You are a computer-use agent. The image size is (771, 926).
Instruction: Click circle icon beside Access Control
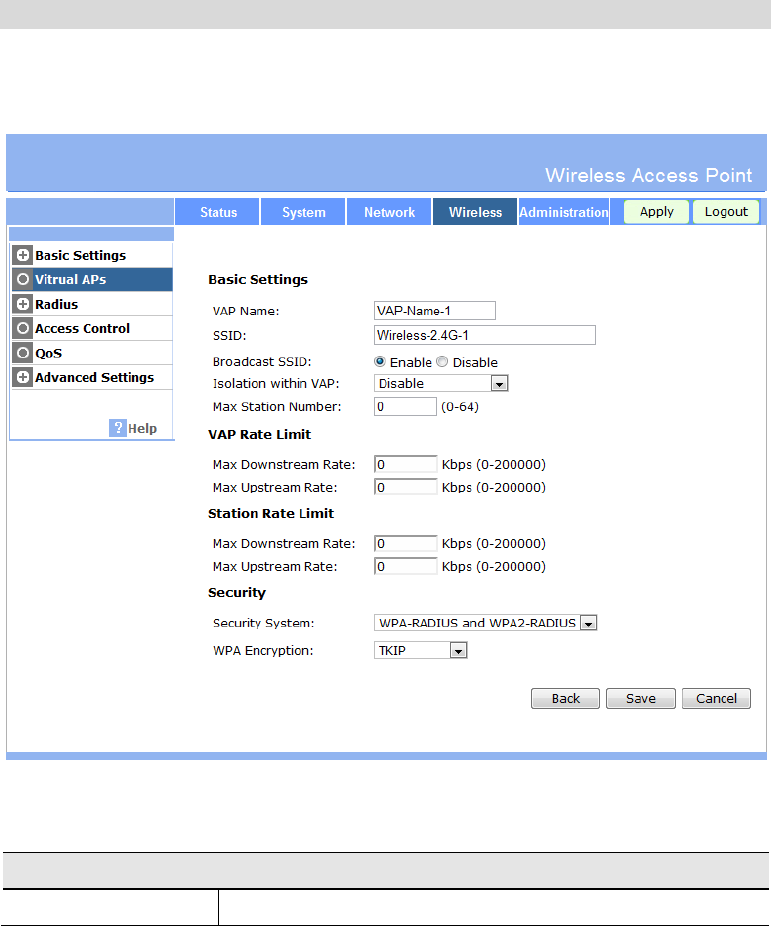[22, 328]
